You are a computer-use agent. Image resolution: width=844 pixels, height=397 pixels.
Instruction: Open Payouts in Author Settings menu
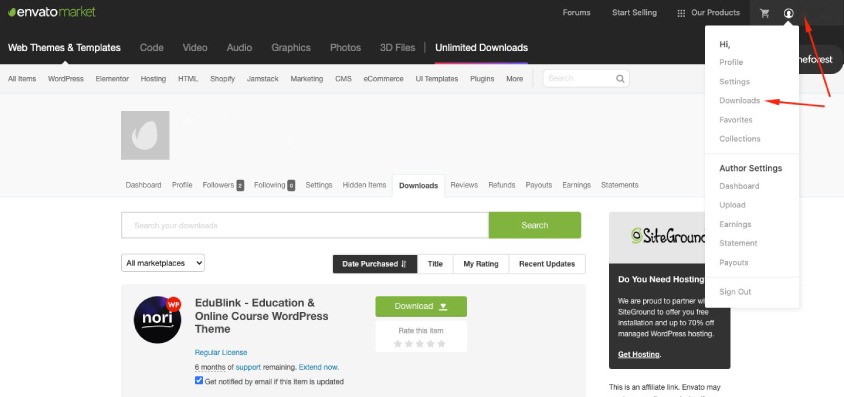tap(734, 263)
